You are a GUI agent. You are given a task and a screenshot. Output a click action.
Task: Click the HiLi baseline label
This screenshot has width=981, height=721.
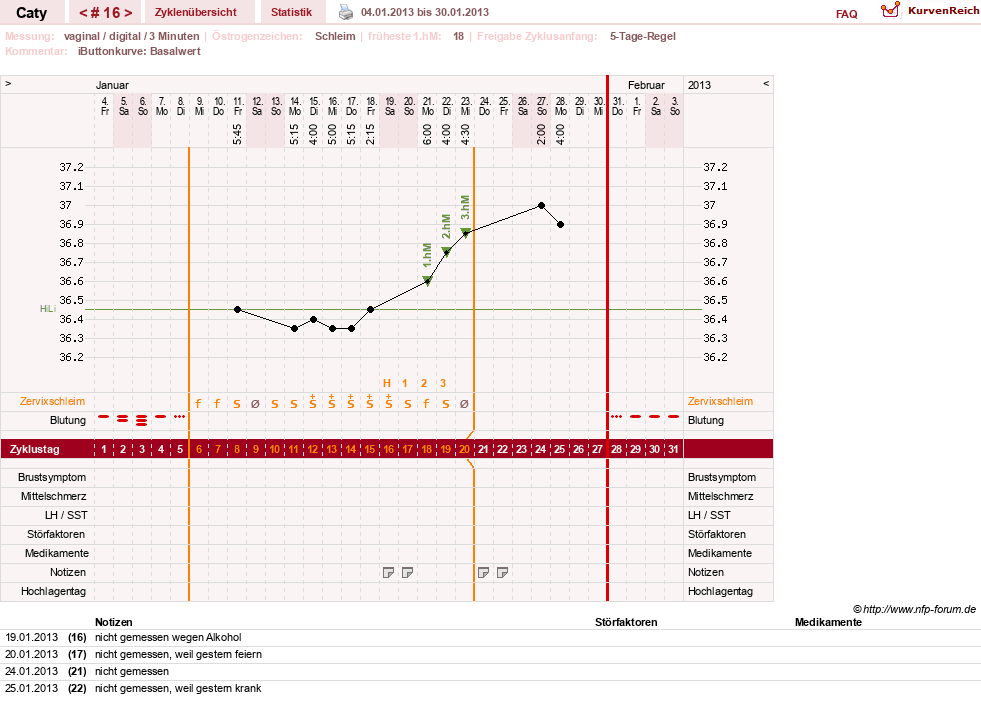pos(48,309)
